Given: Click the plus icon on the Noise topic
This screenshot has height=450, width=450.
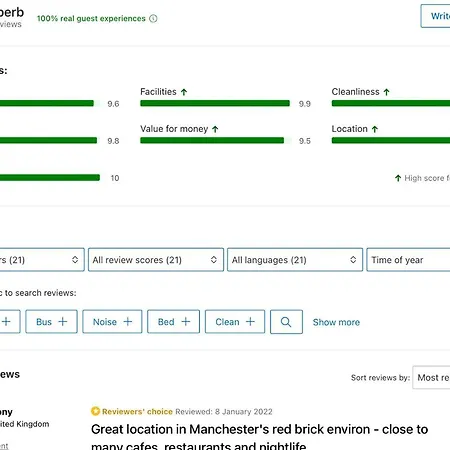Looking at the screenshot, I should [x=128, y=322].
